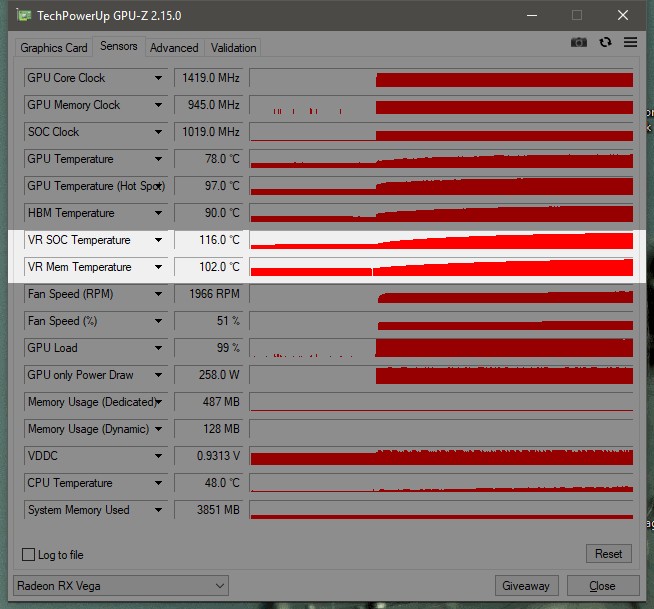Click the 487 MB value

209,402
